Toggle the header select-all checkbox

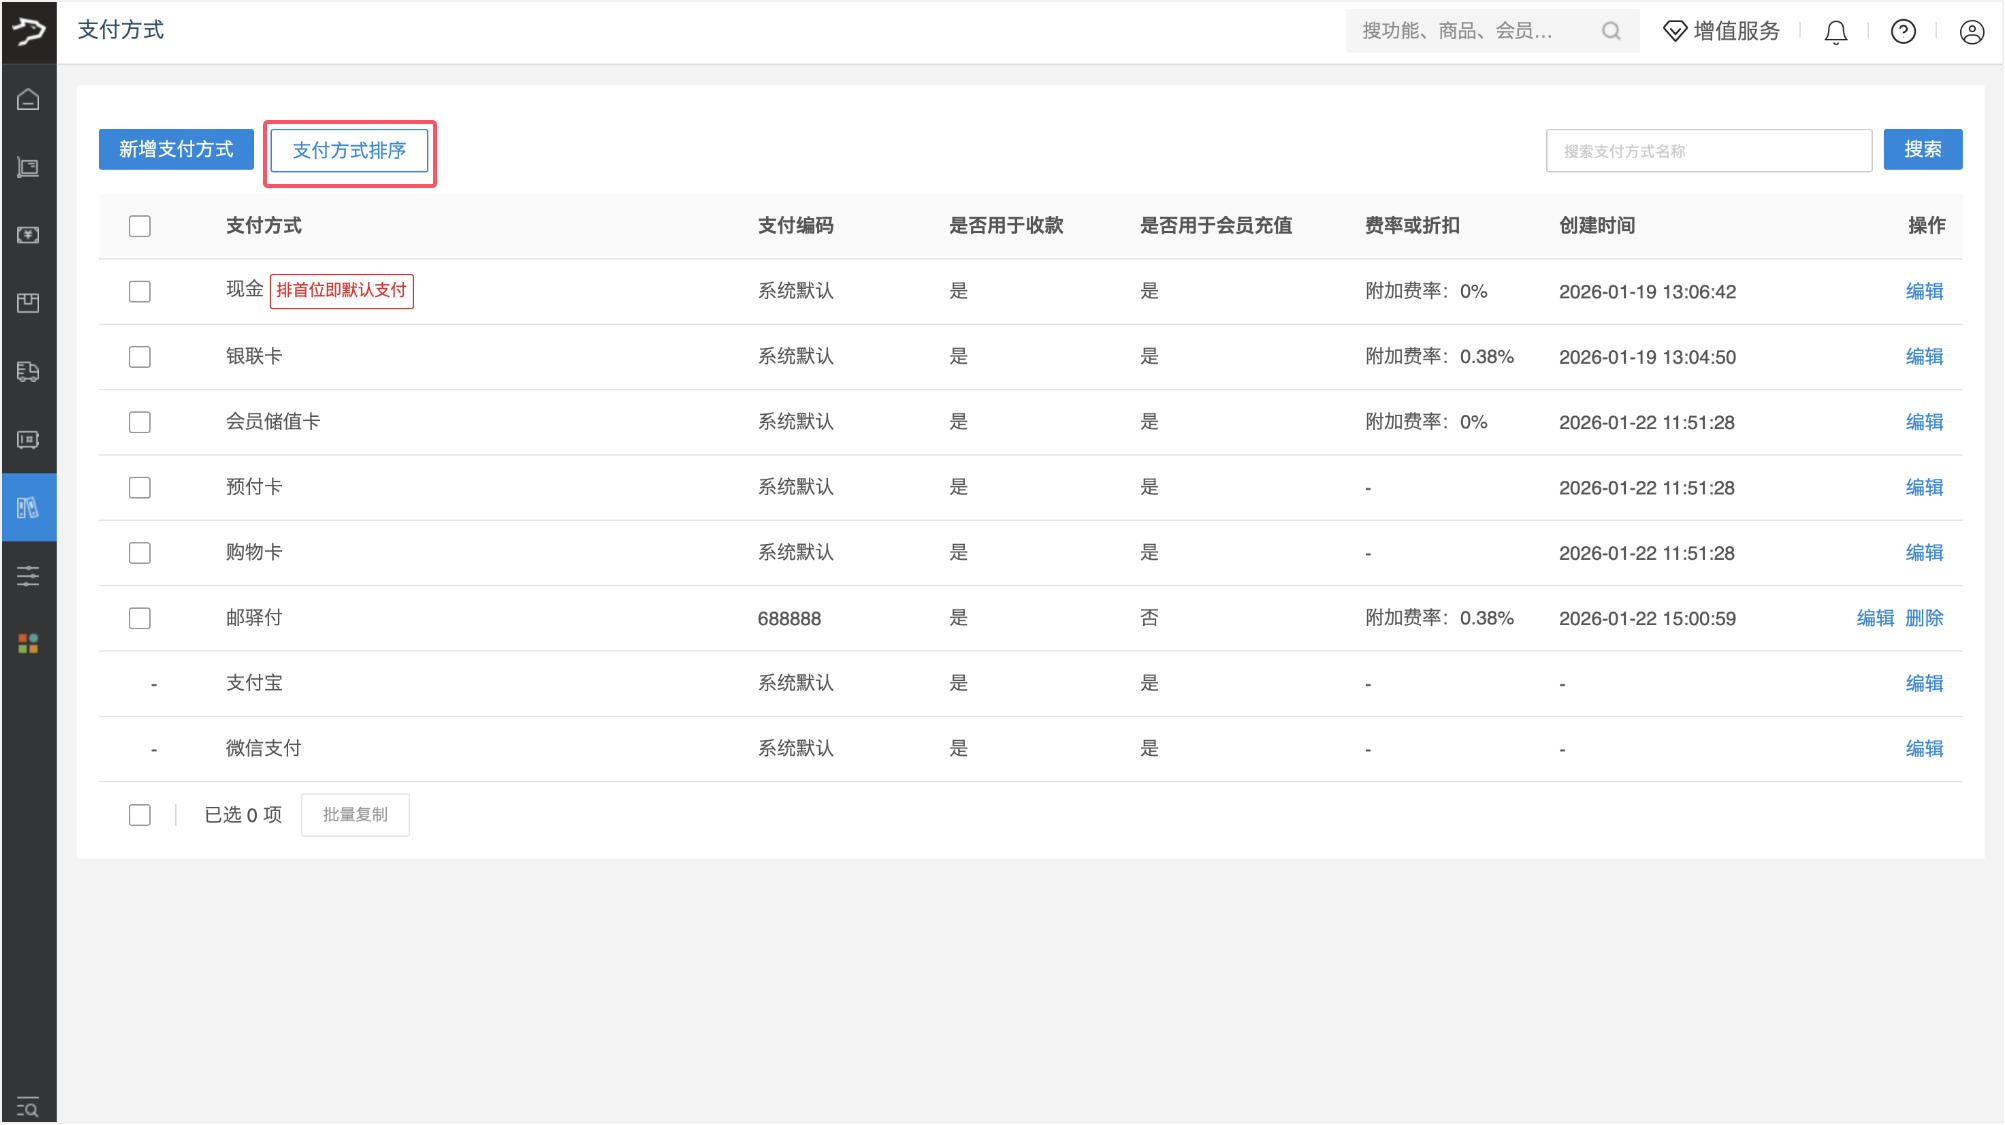point(140,226)
